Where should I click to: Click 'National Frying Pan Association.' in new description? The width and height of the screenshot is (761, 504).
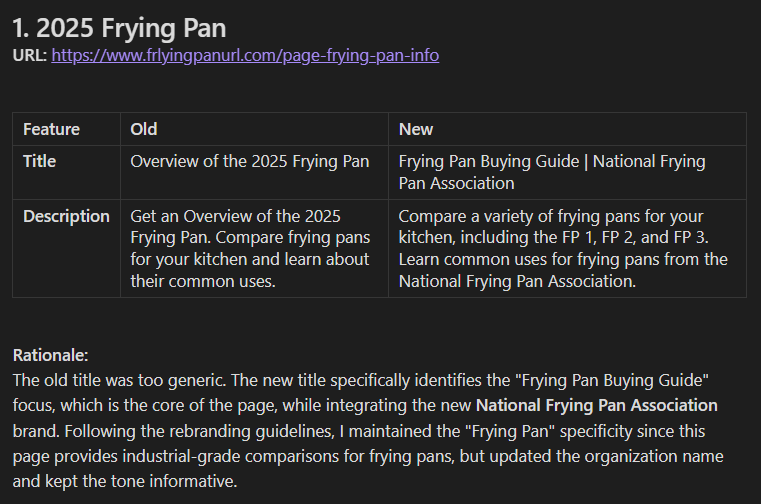tap(517, 281)
